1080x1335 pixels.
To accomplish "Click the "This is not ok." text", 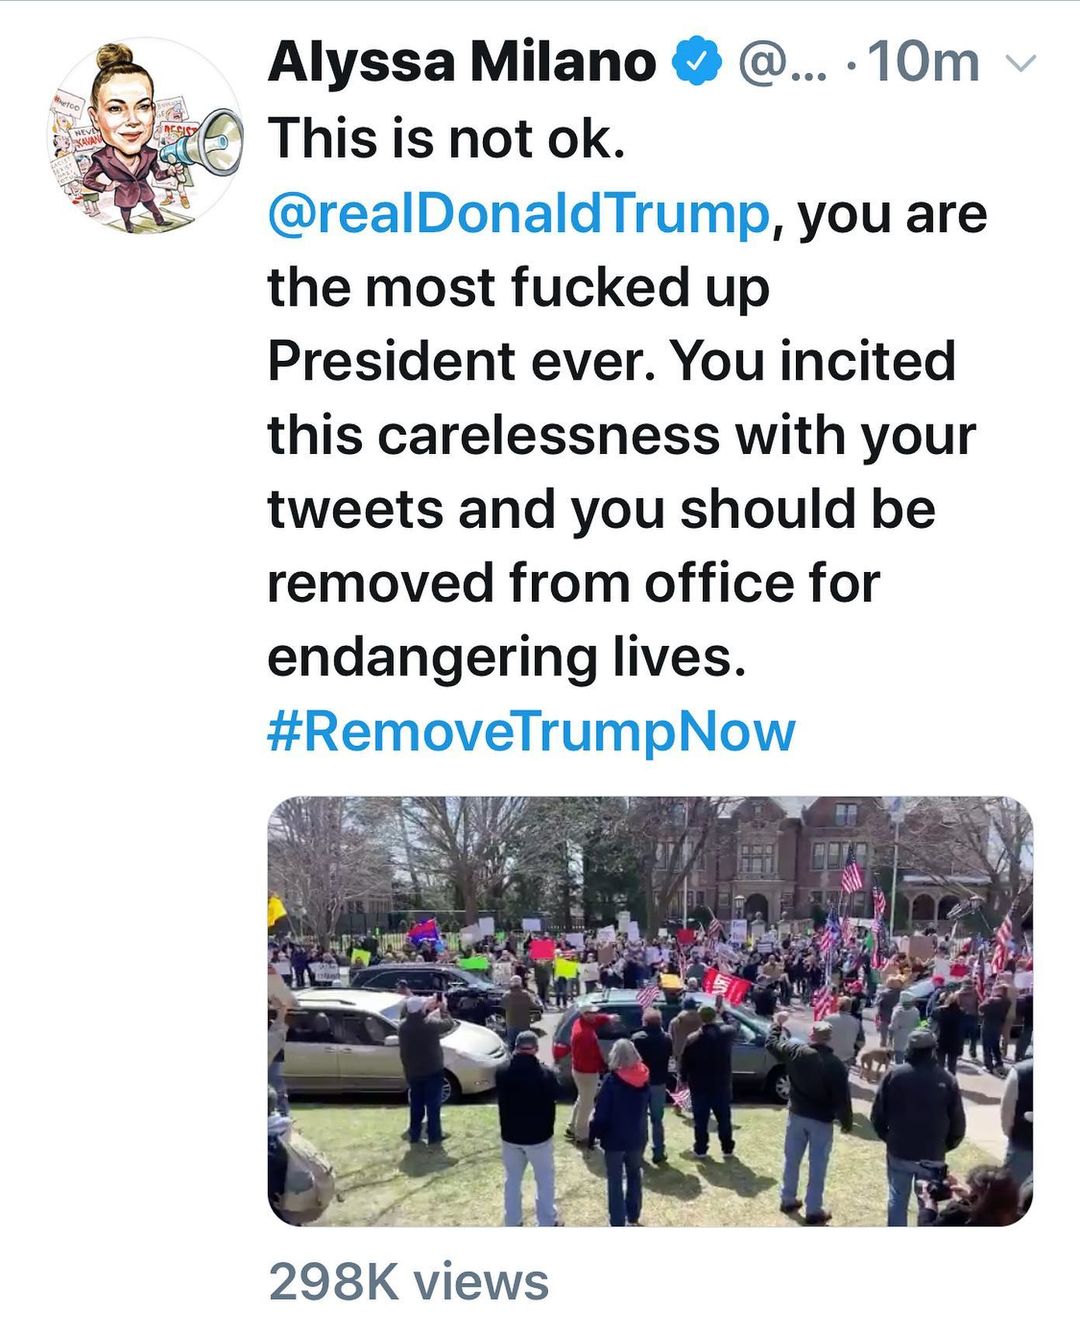I will (x=446, y=138).
